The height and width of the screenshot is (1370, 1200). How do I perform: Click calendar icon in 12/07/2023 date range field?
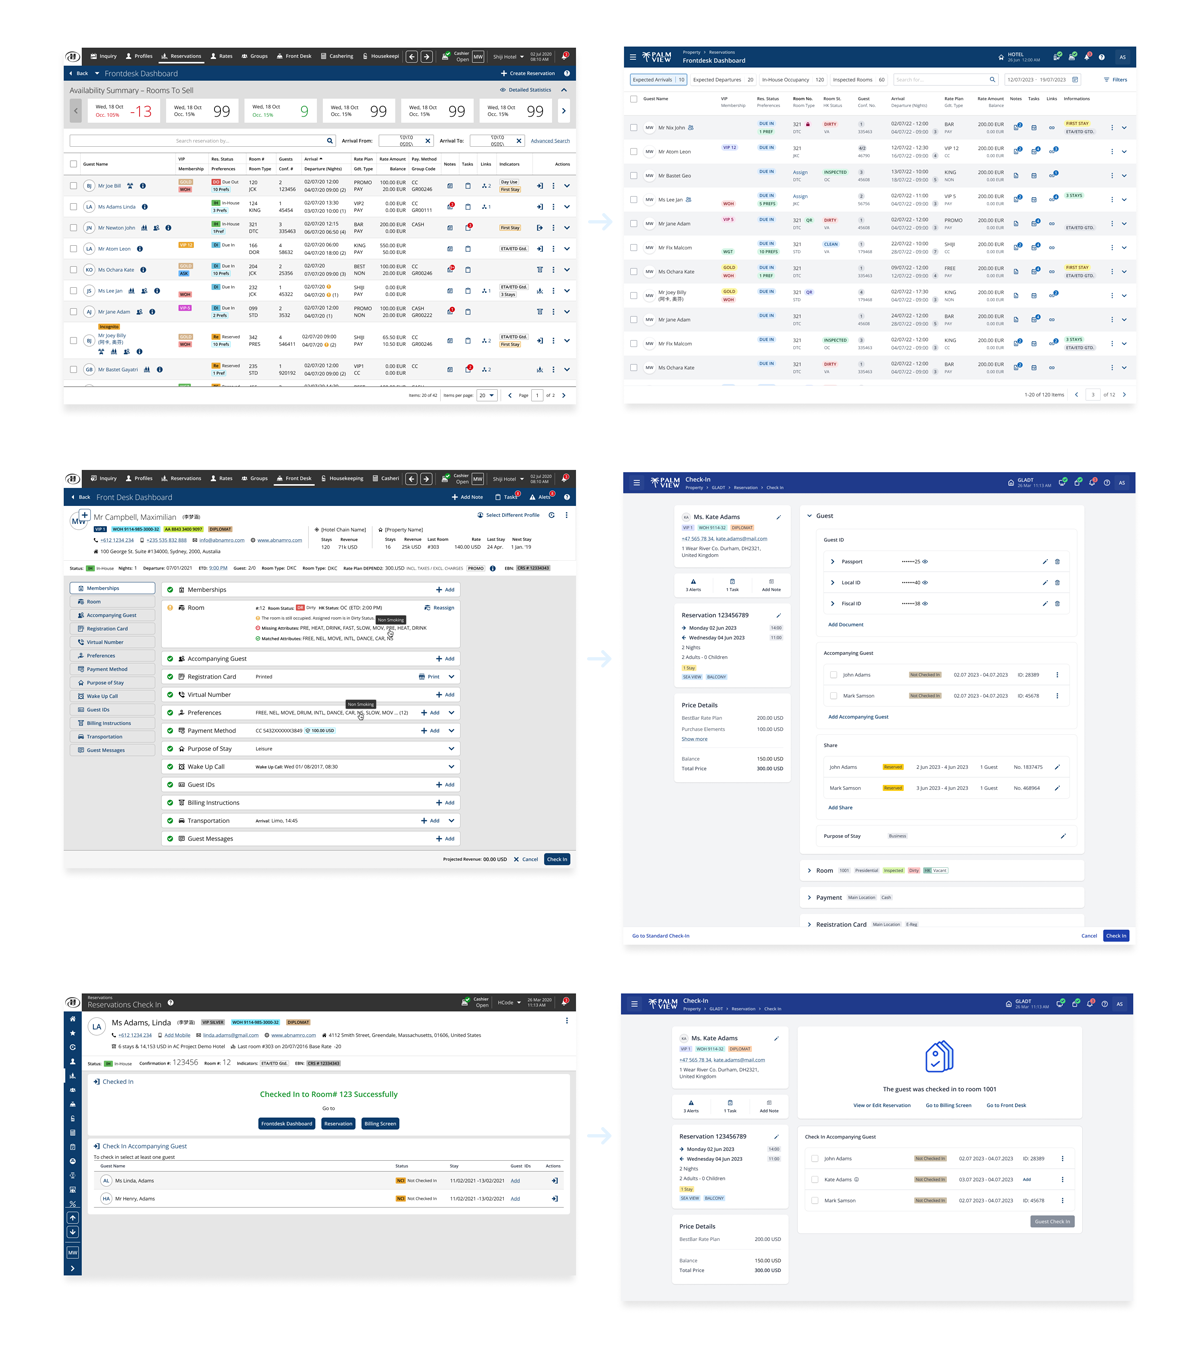tap(1075, 80)
